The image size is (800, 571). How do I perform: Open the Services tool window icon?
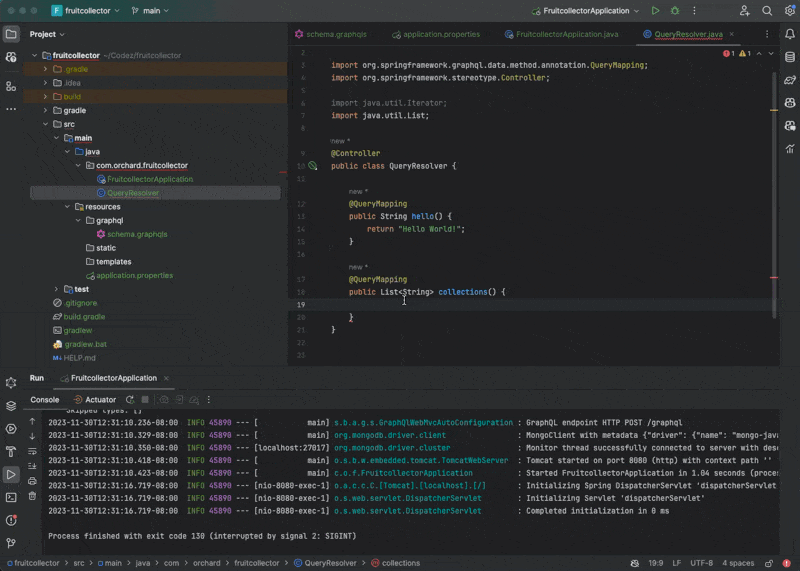tap(11, 429)
